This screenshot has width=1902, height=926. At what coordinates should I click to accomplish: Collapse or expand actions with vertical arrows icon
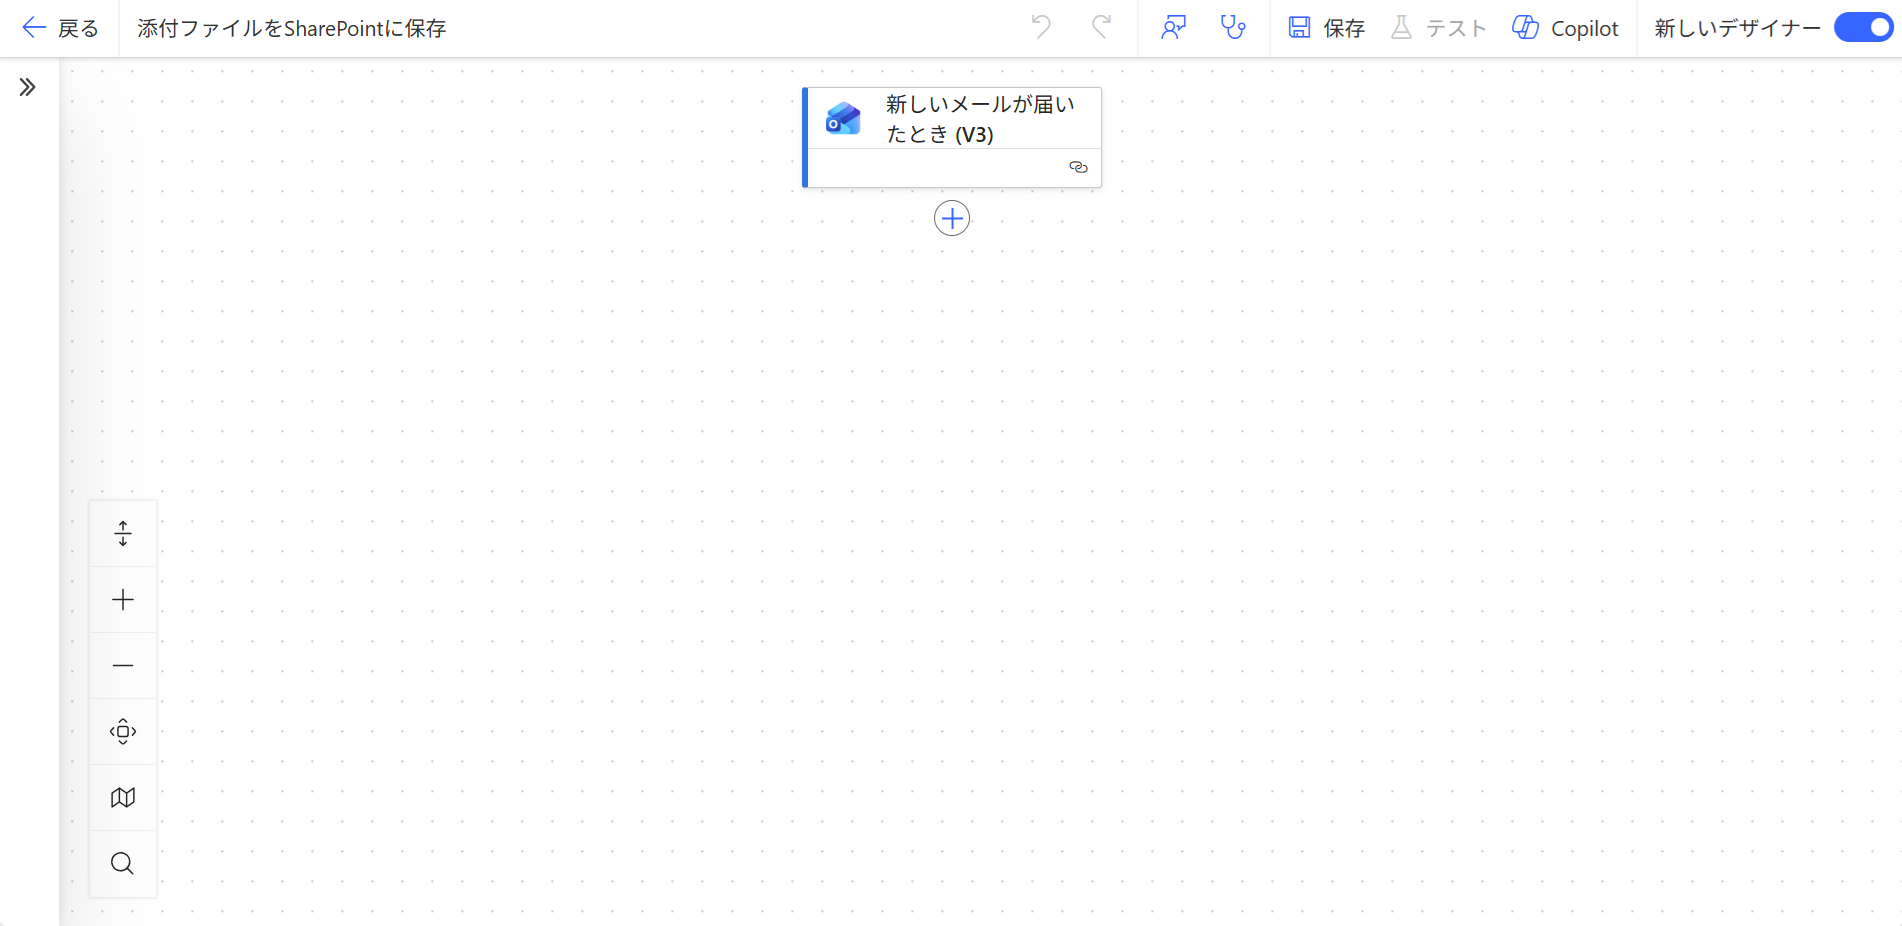[x=123, y=533]
